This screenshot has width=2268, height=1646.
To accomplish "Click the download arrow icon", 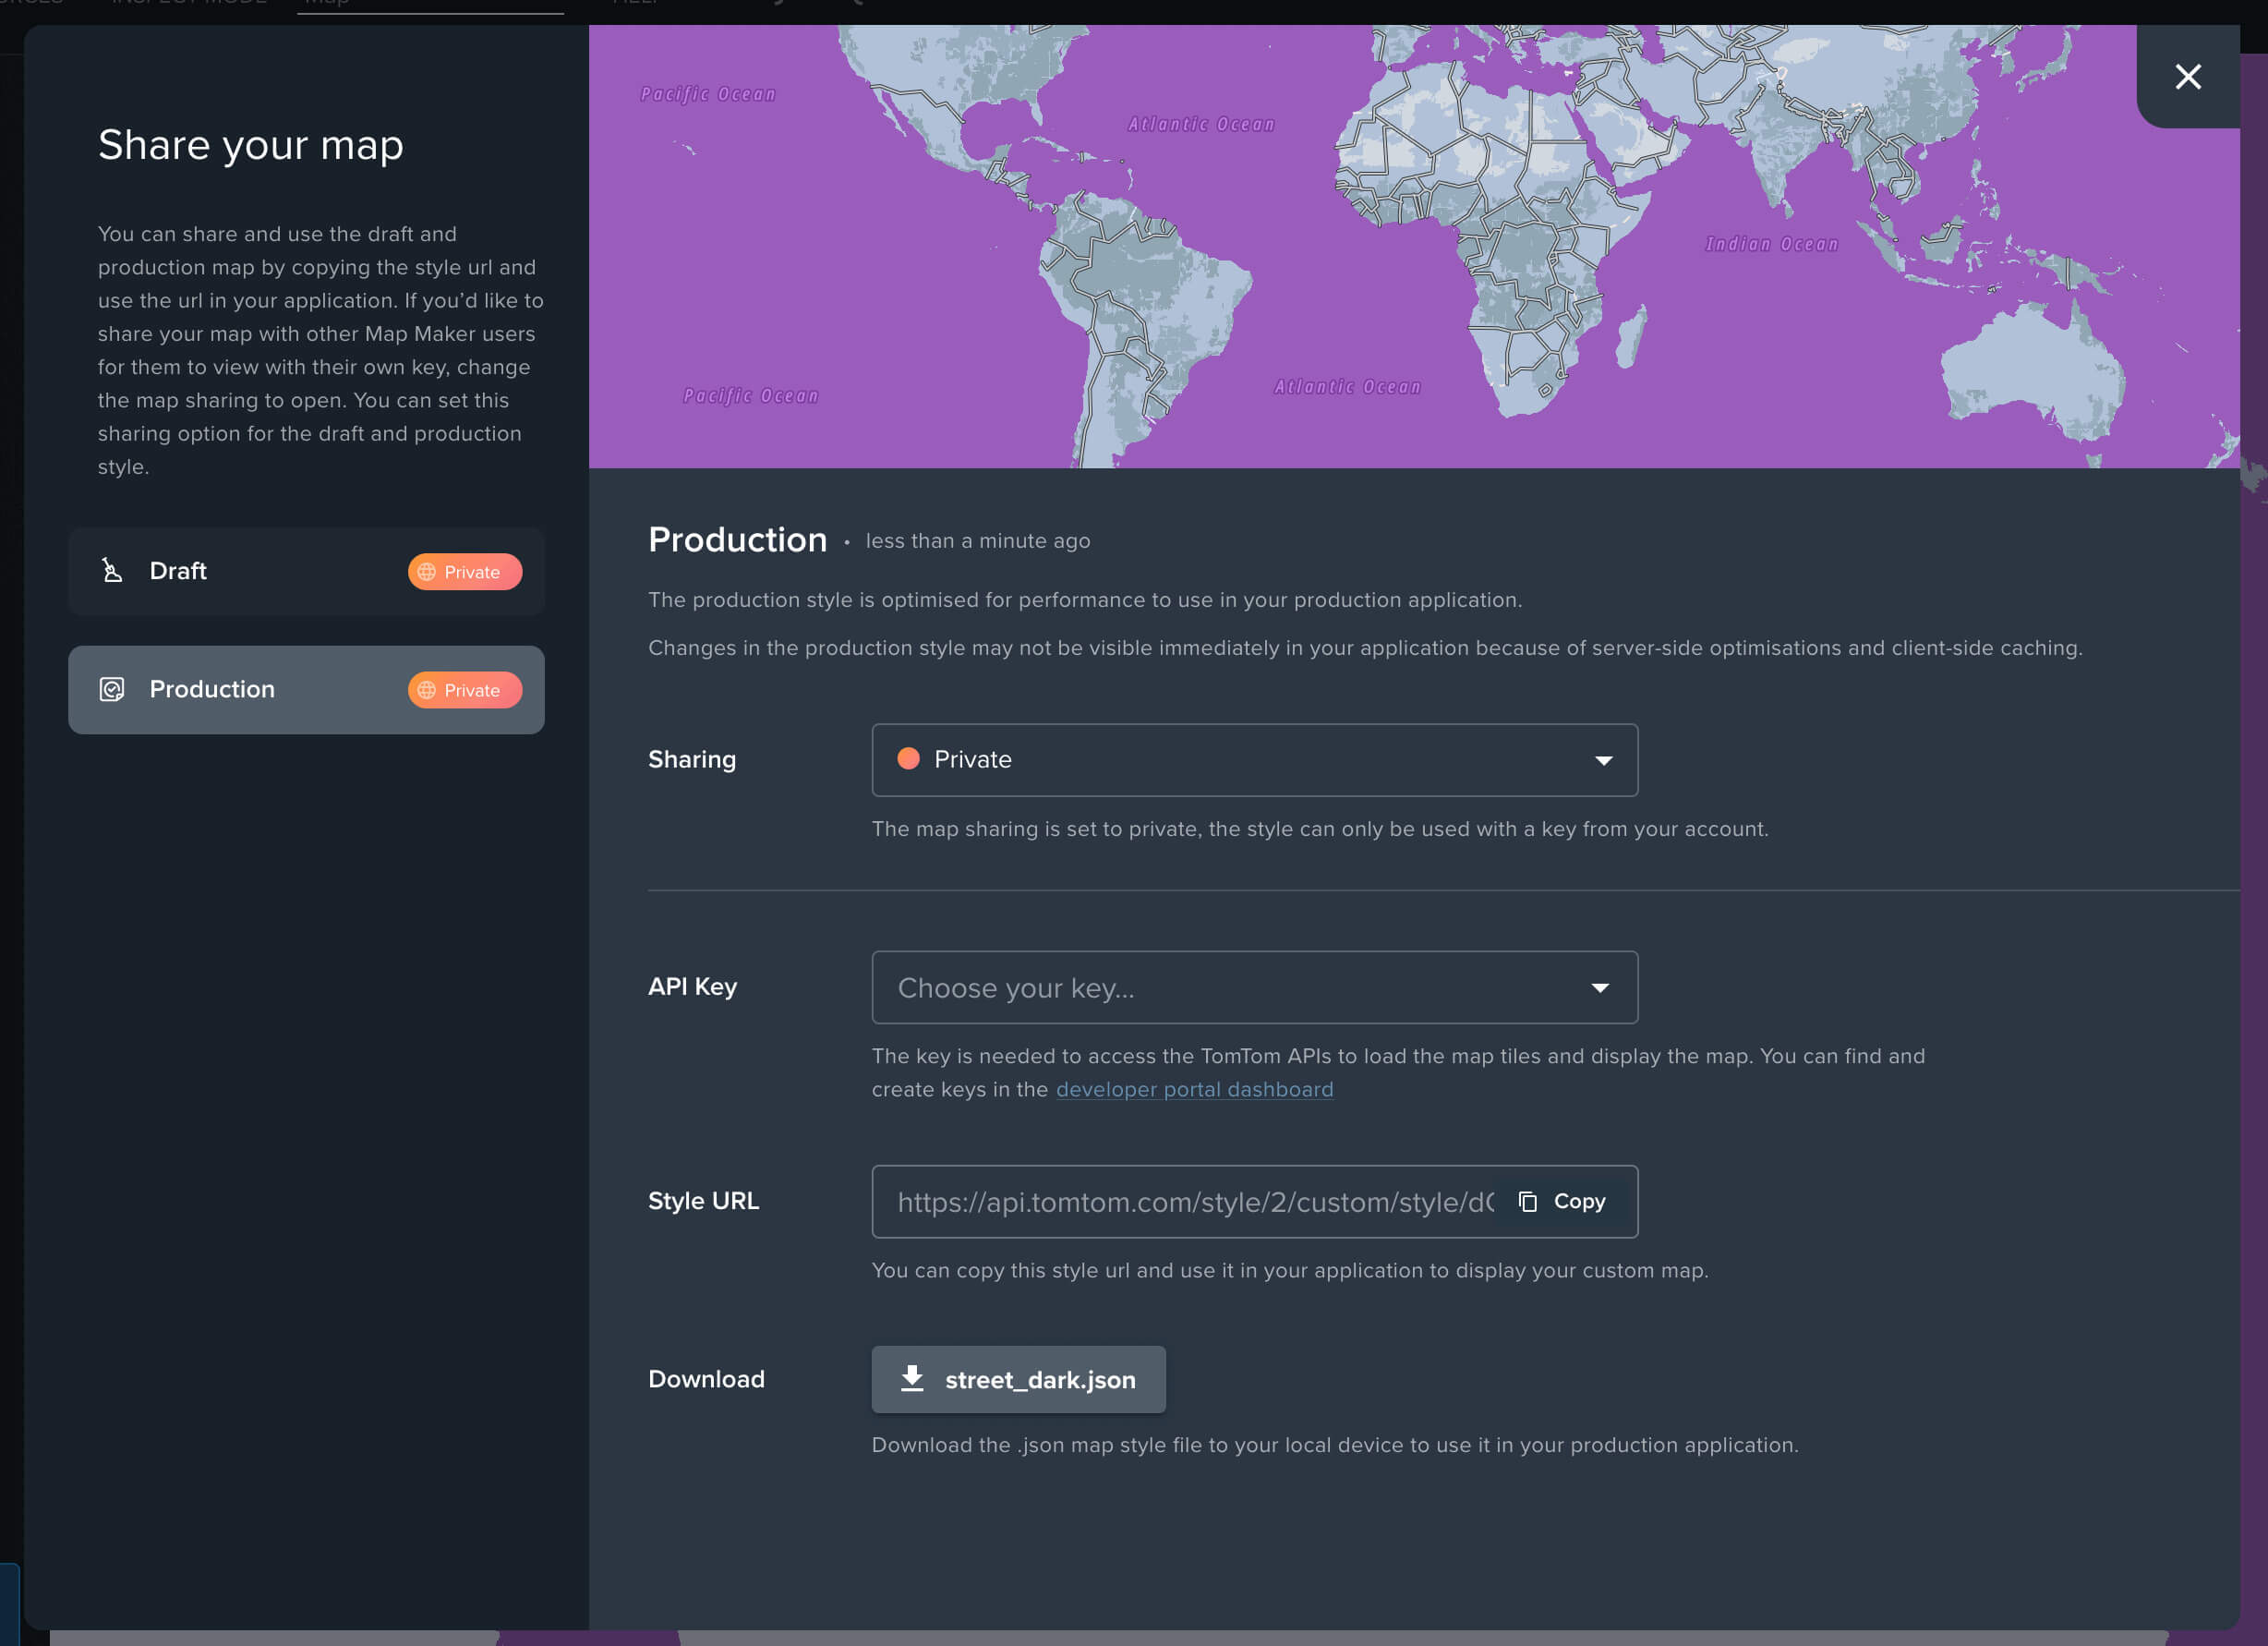I will 912,1379.
